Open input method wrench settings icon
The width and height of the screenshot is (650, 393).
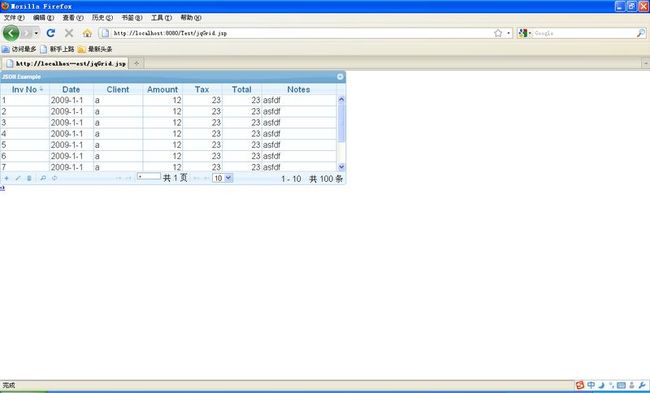point(642,385)
